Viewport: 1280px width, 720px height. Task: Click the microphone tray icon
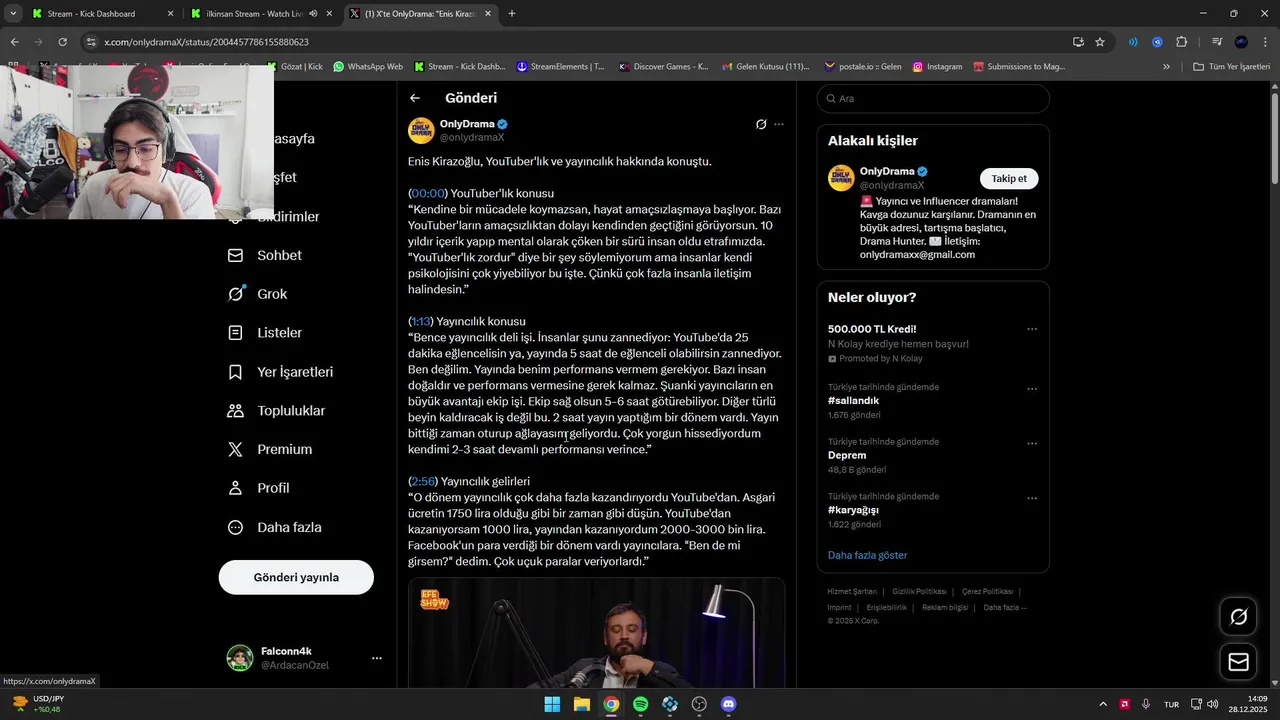pos(1146,704)
